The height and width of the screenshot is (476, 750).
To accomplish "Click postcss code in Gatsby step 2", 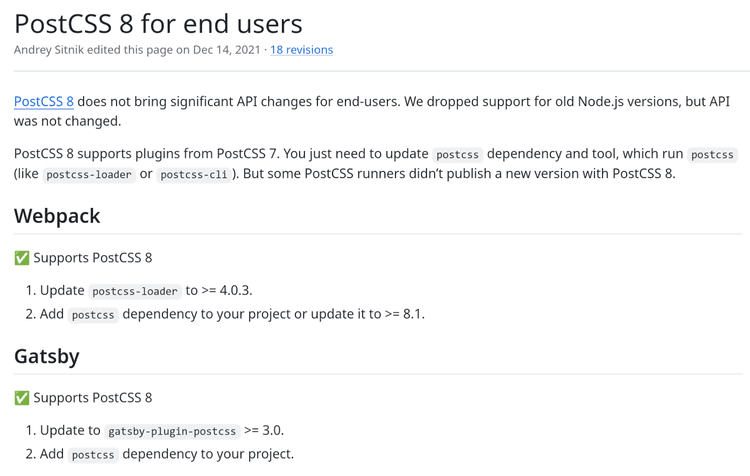I will click(x=93, y=454).
